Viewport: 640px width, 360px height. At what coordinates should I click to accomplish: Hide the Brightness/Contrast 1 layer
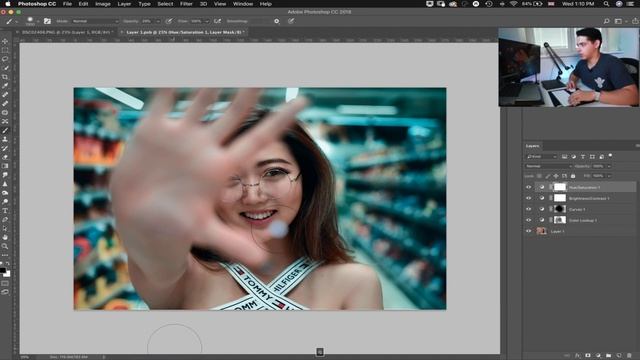(x=529, y=198)
